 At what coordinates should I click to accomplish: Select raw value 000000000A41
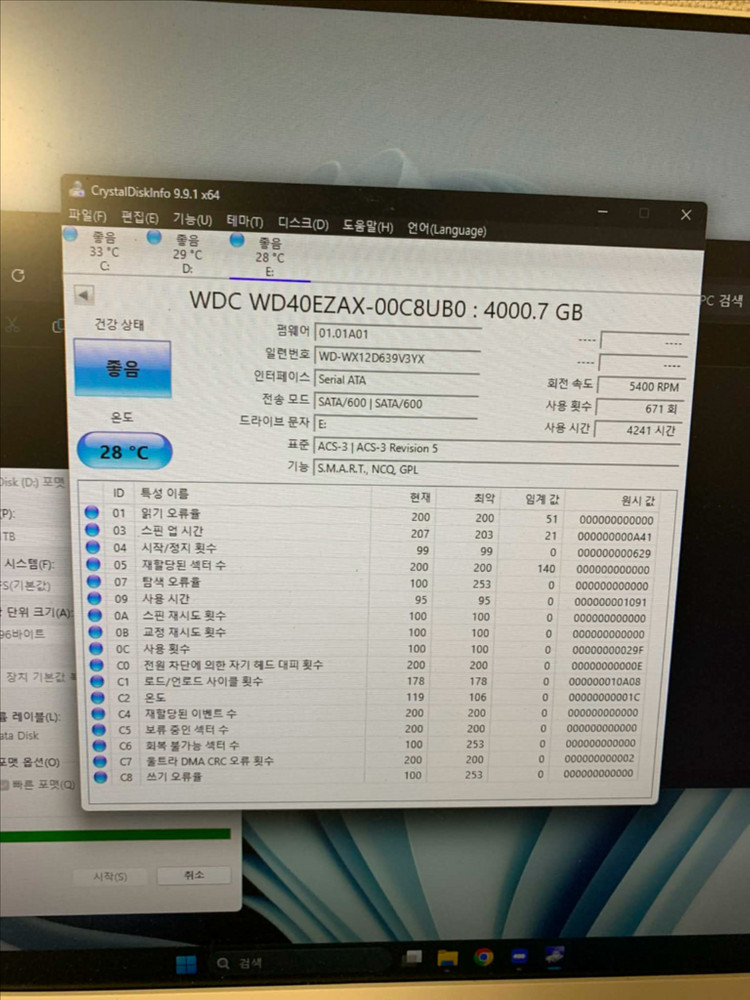pyautogui.click(x=615, y=536)
